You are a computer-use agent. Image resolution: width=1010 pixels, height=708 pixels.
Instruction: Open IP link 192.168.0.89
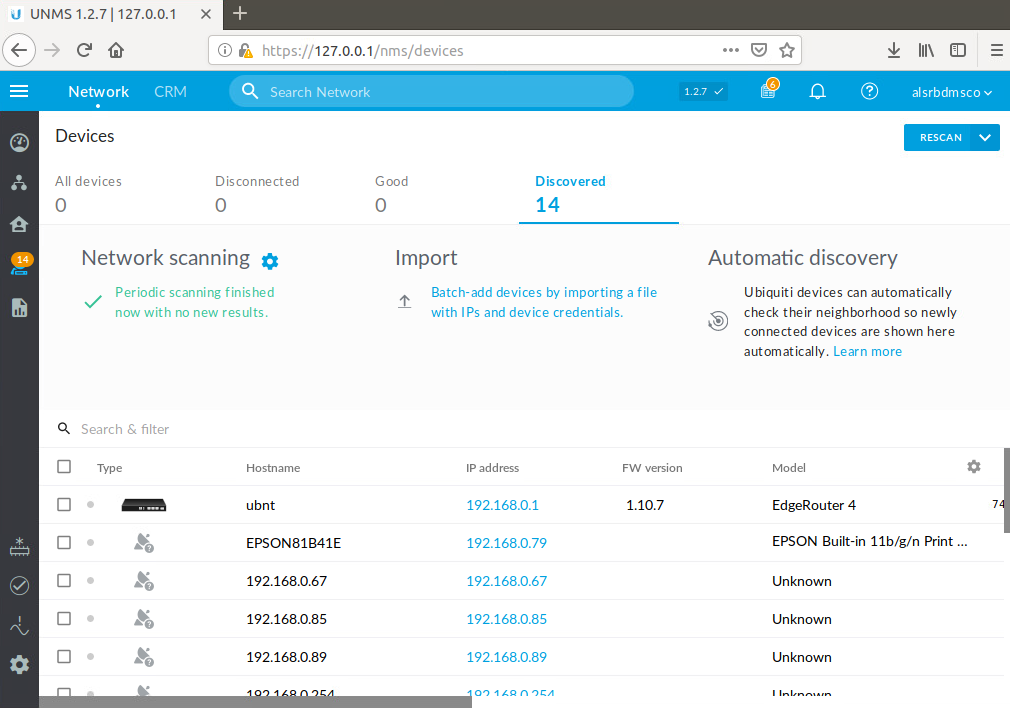pyautogui.click(x=506, y=657)
